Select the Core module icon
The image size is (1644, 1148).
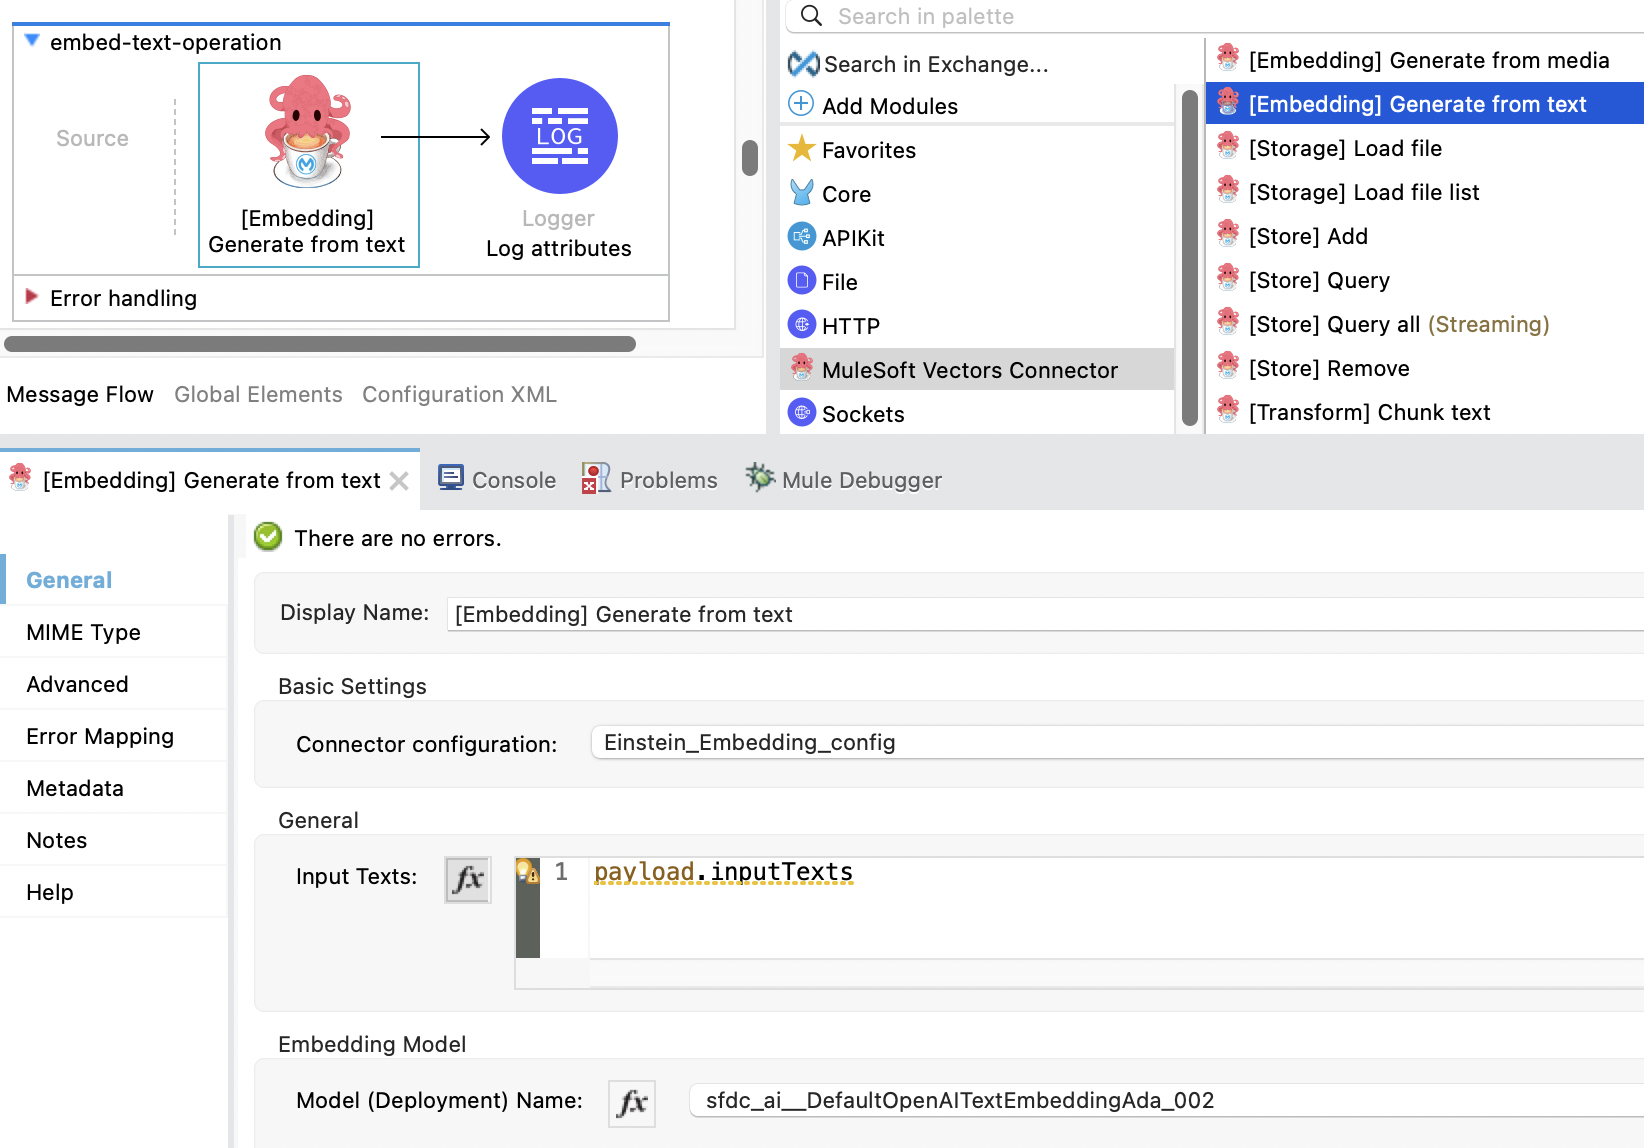[x=802, y=192]
